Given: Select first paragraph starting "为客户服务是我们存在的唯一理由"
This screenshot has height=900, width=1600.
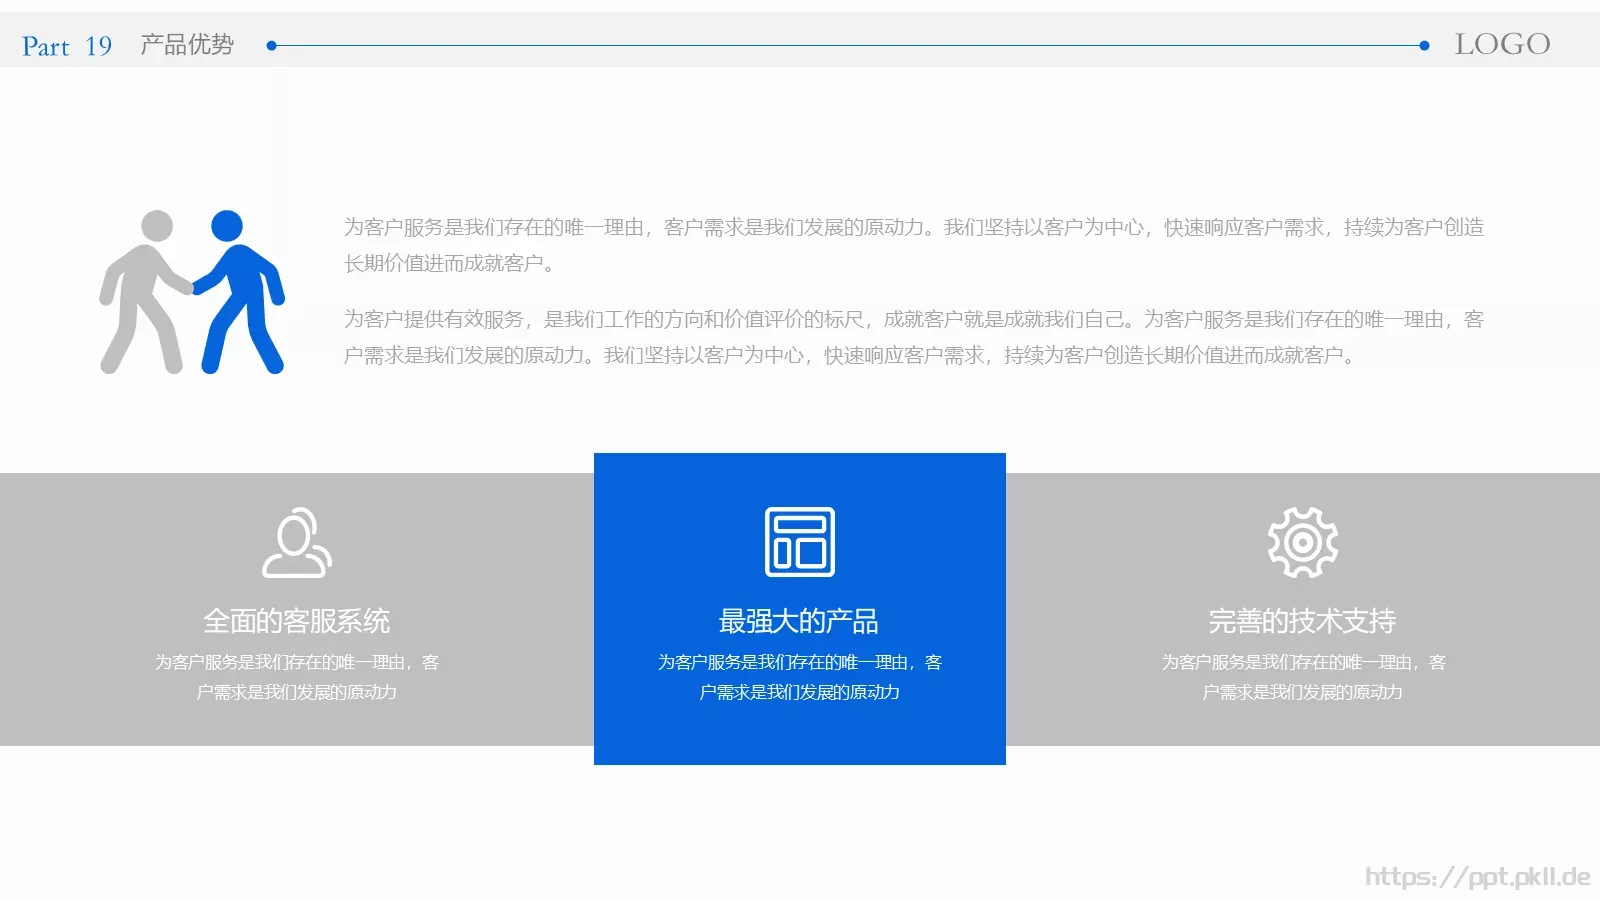Looking at the screenshot, I should [x=913, y=245].
